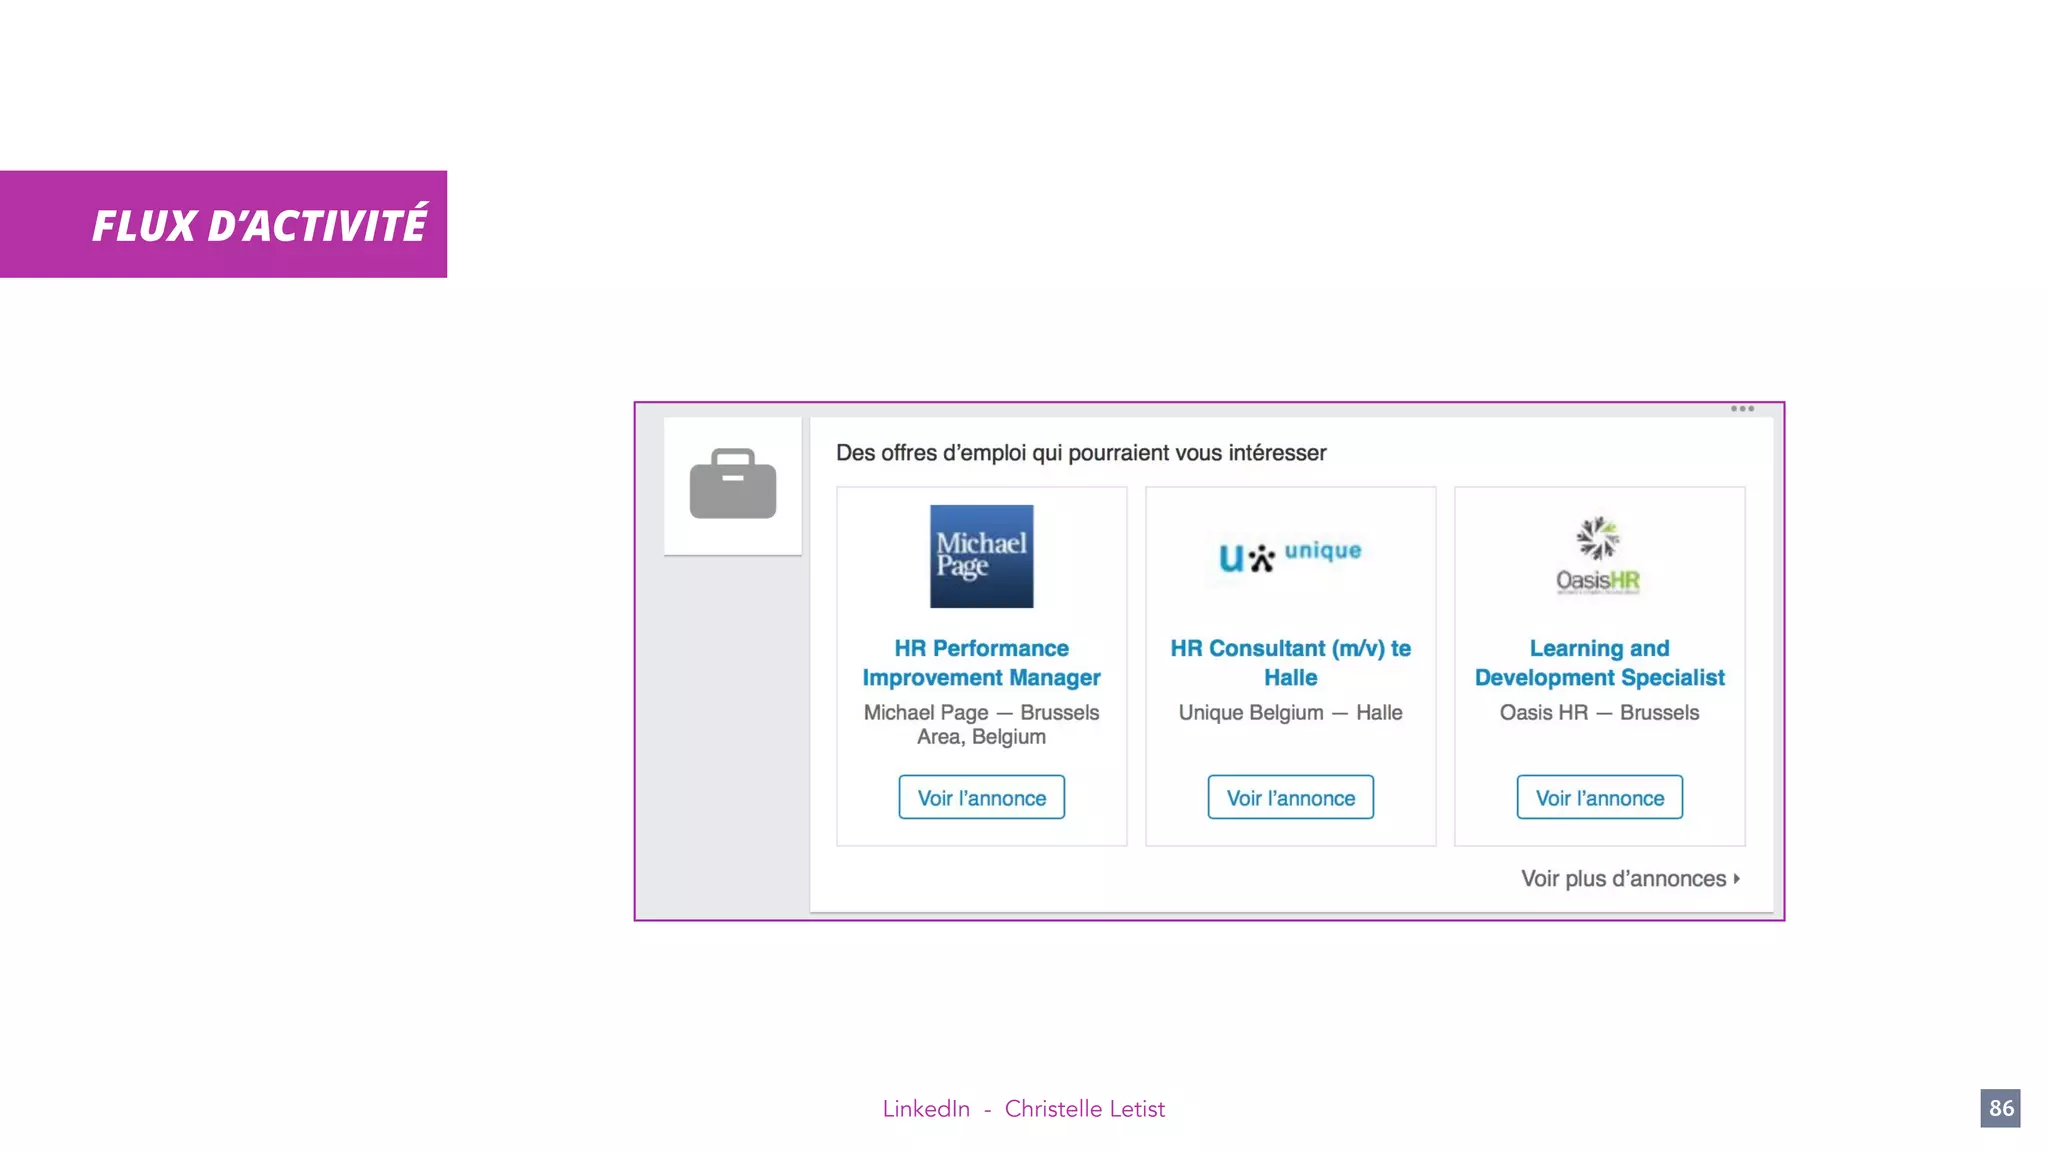Click the FLUX D'ACTIVITÉ title banner
This screenshot has width=2048, height=1152.
(223, 224)
